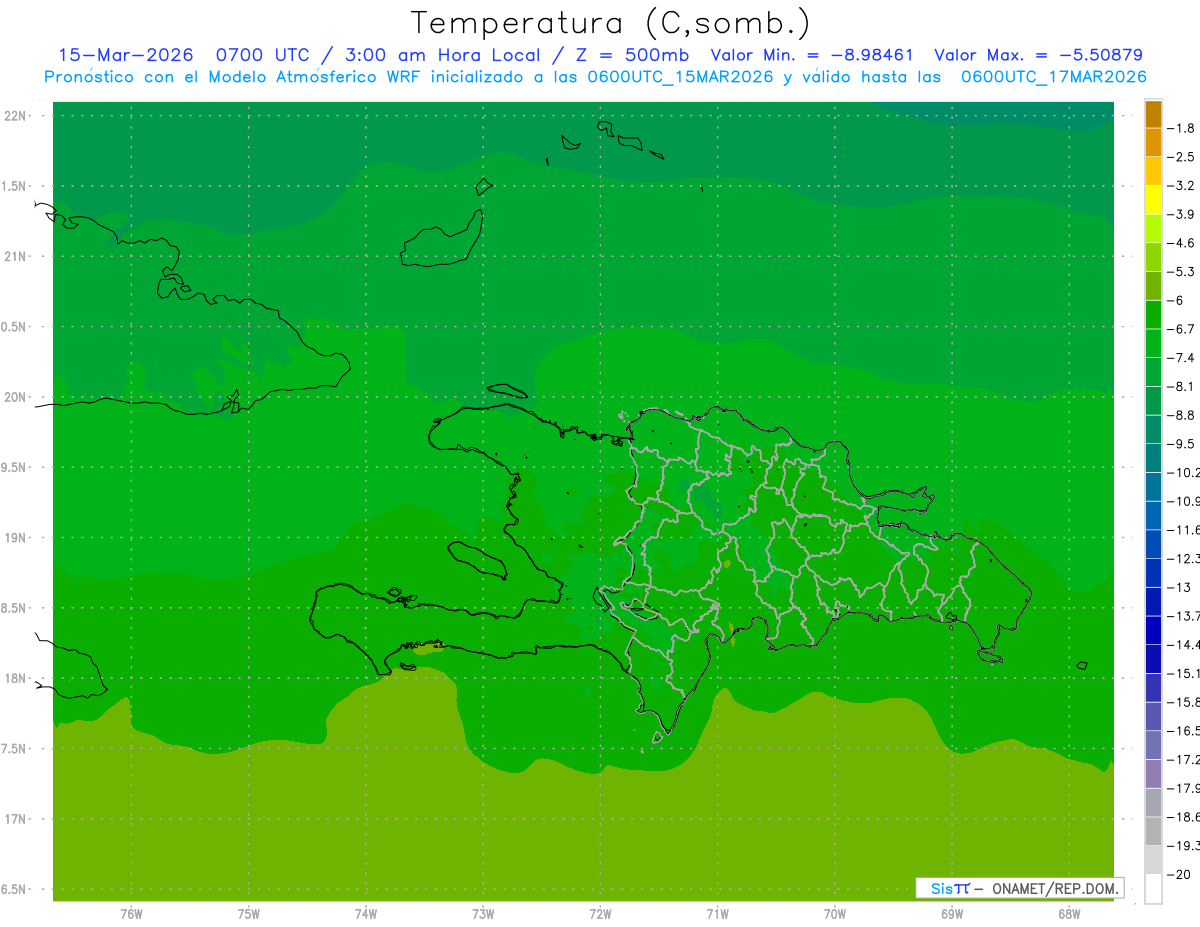
Task: Click the "-8.1" color scale value
Action: click(1182, 386)
